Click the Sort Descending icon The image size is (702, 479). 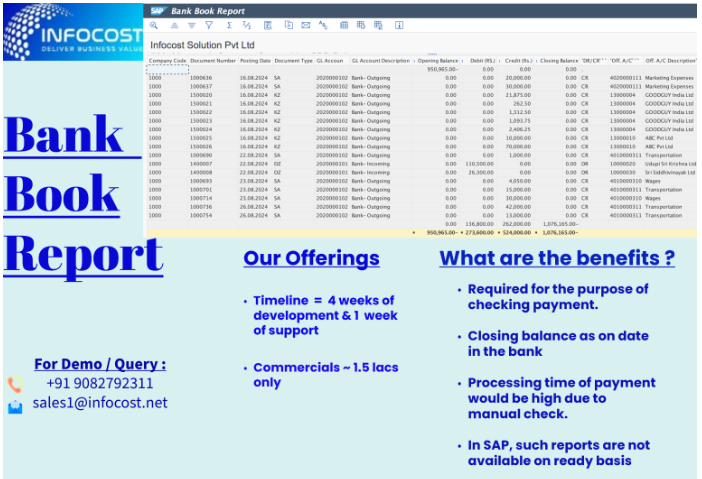(x=192, y=25)
